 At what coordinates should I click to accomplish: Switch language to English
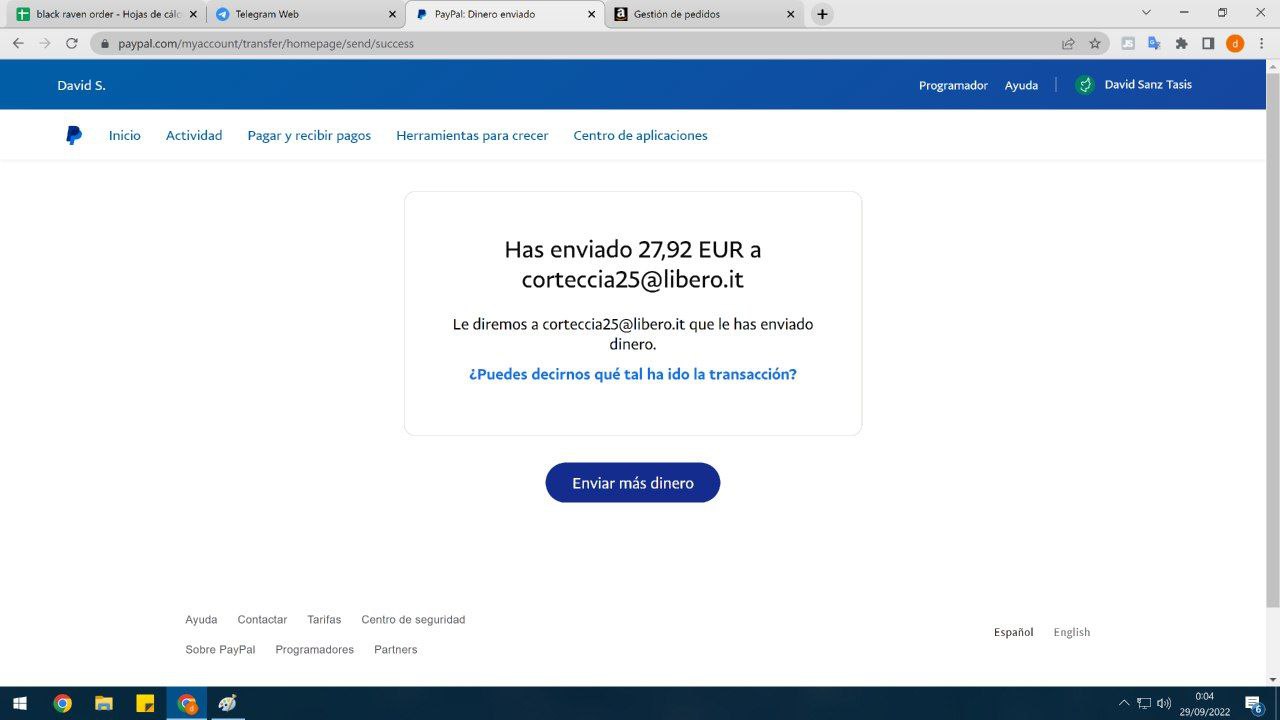pyautogui.click(x=1071, y=632)
